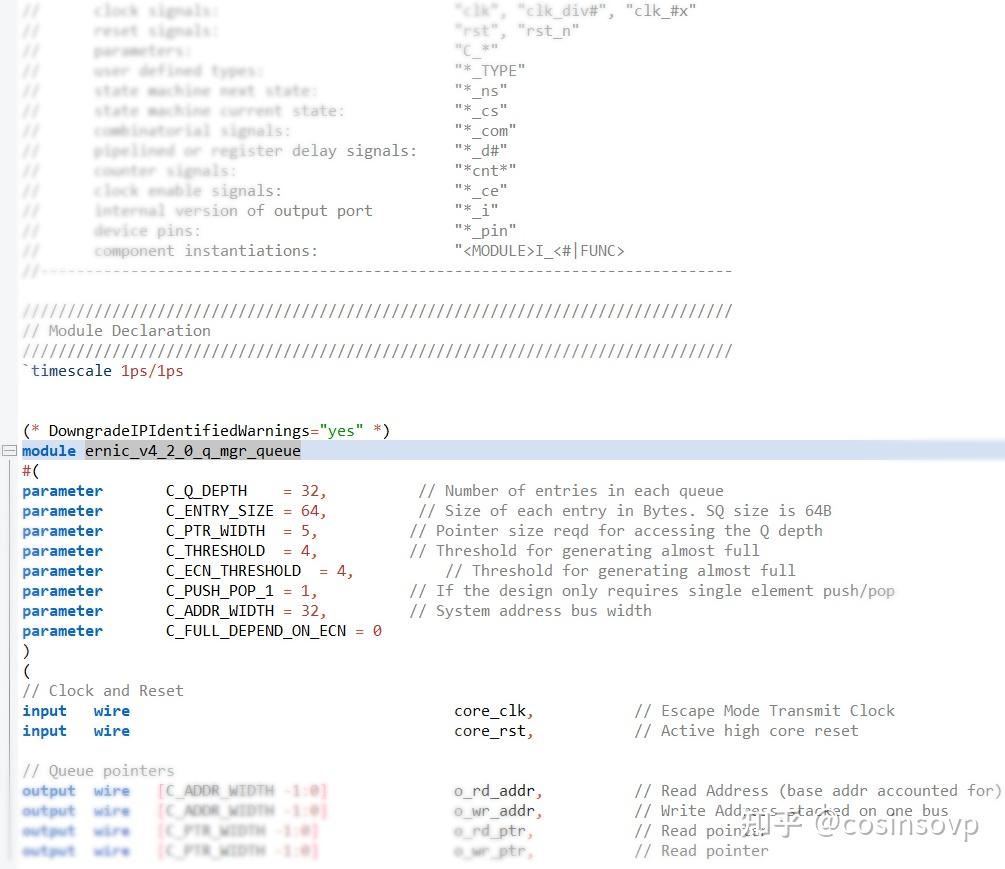Click the "yes" string in DowngradeIPIdentifiedWarnings

pos(341,430)
